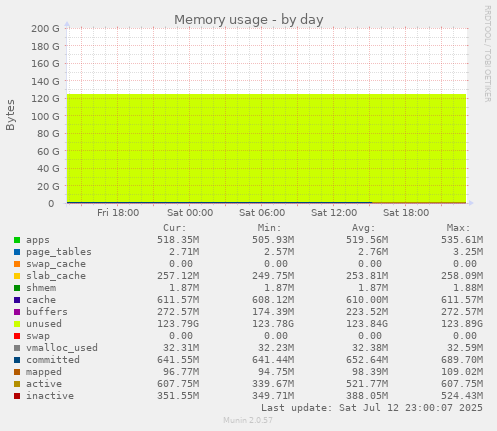
Task: Click inactive average value 388.05M
Action: coord(367,396)
